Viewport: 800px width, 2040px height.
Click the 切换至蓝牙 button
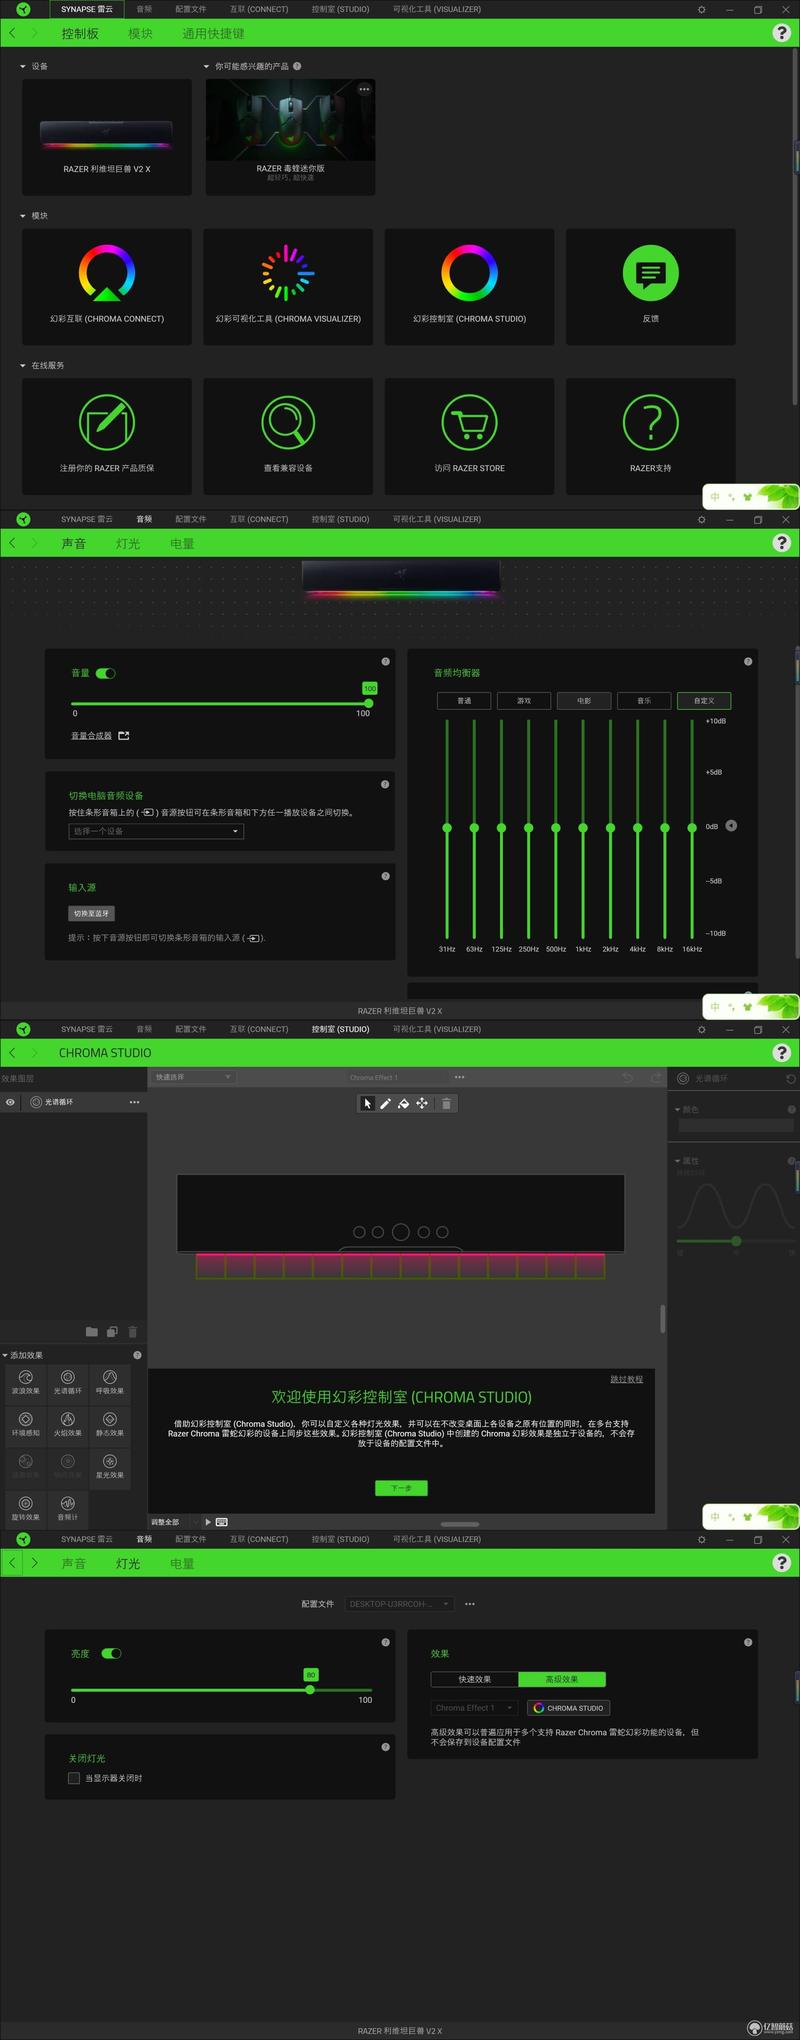coord(91,913)
